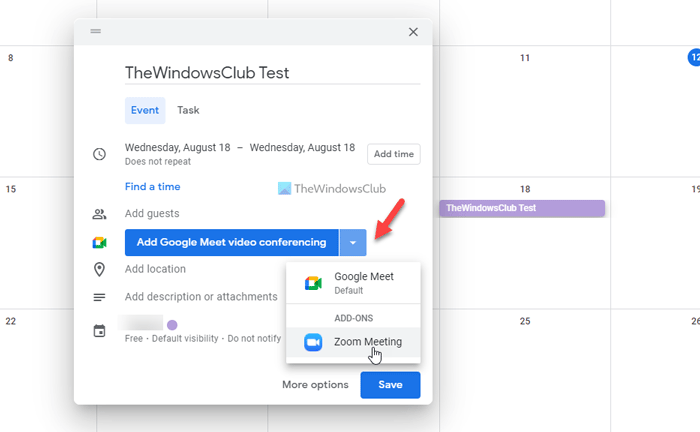700x432 pixels.
Task: Pick the purple event color circle
Action: [x=172, y=325]
